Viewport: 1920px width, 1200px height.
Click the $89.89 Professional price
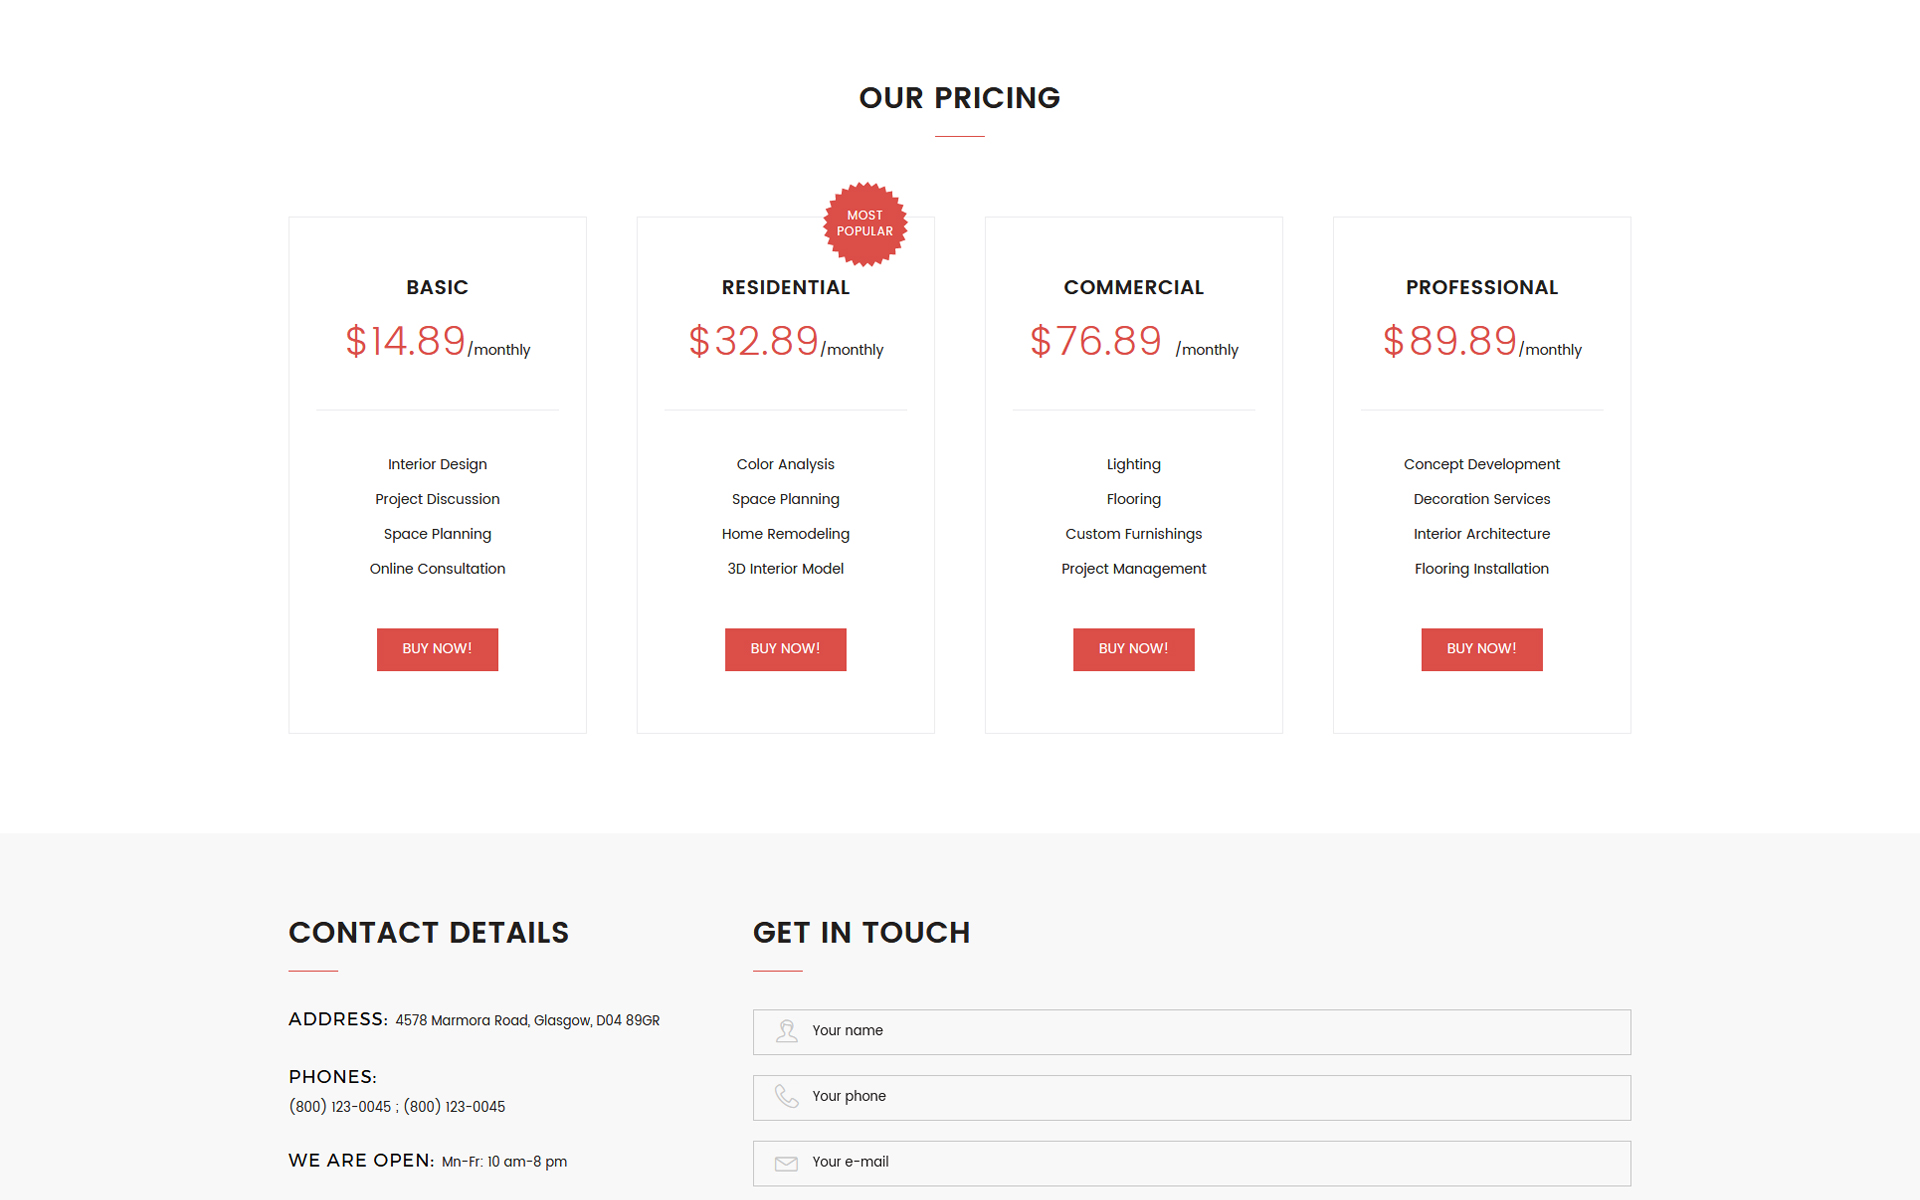(x=1450, y=341)
